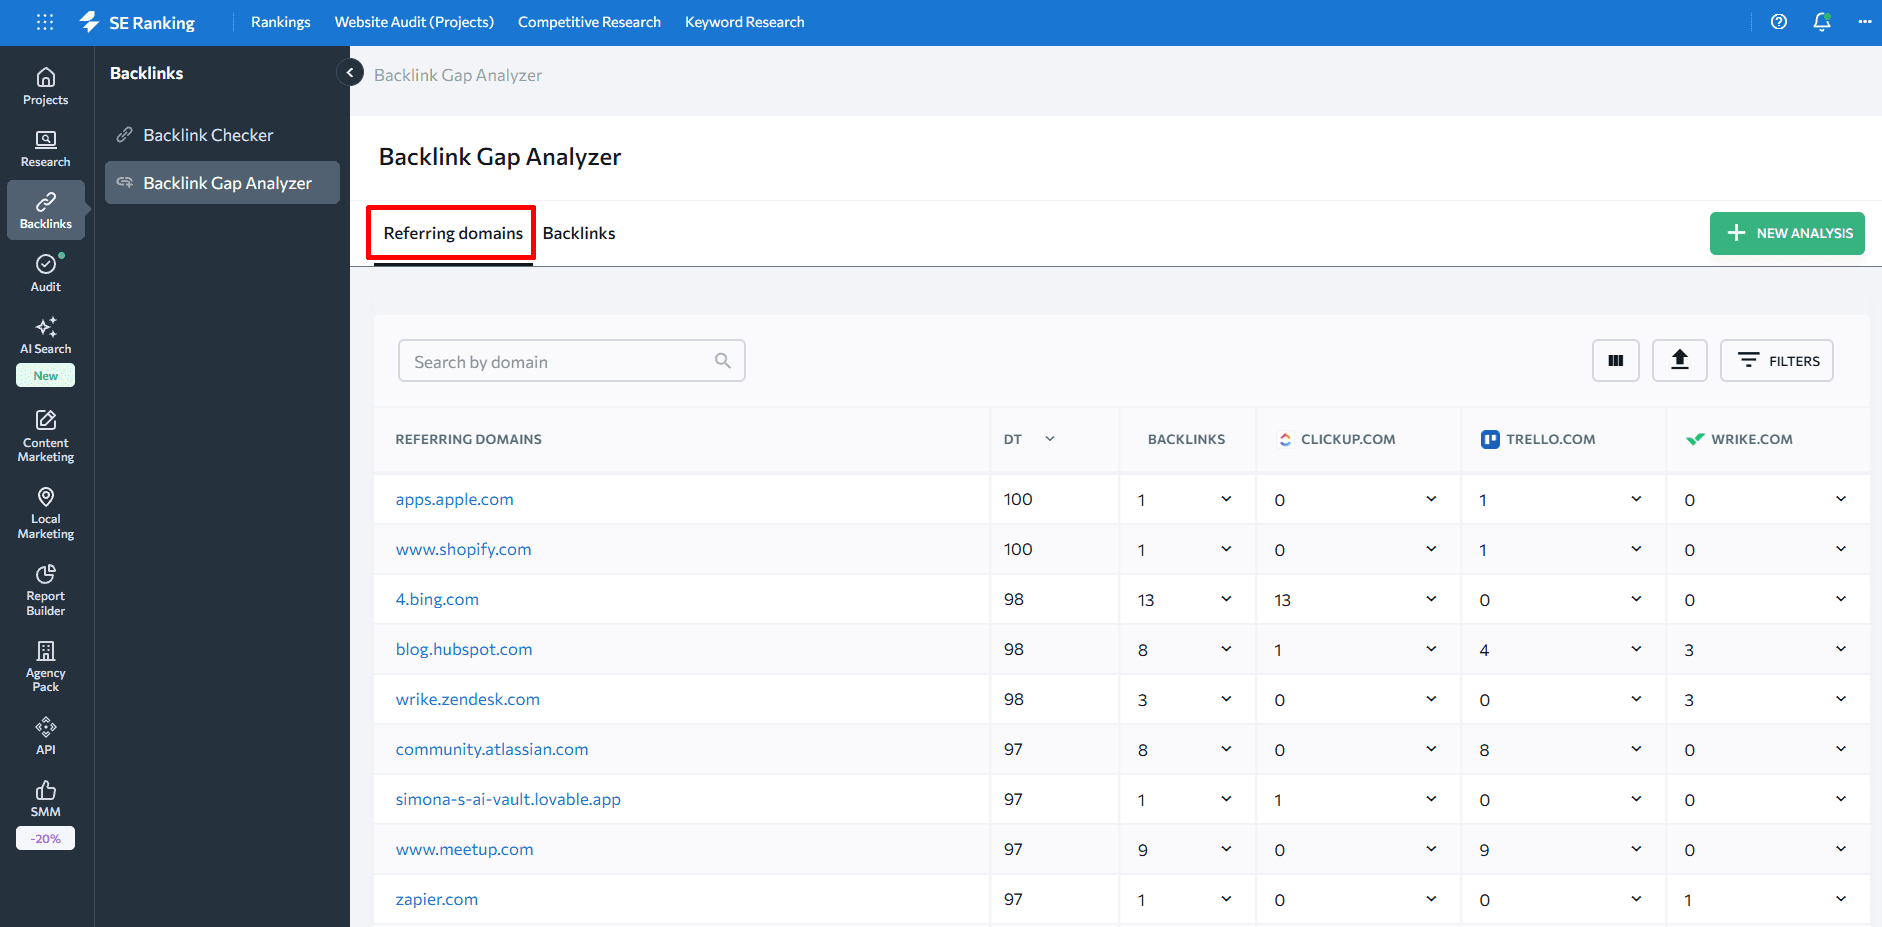Click the ClickUp icon in column header
1882x927 pixels.
tap(1285, 439)
